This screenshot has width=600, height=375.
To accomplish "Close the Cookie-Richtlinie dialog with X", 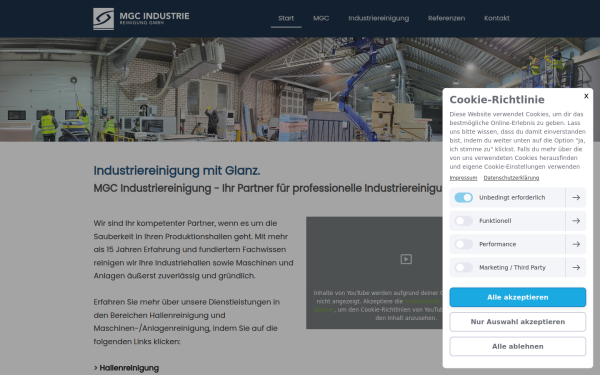I will pos(586,96).
